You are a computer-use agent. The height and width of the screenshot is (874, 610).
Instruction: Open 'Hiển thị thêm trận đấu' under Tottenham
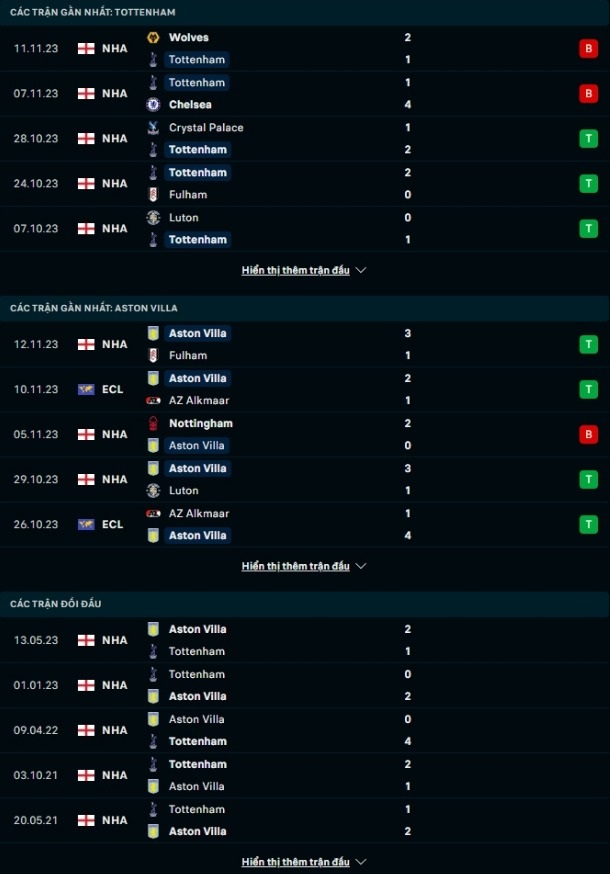(x=296, y=270)
